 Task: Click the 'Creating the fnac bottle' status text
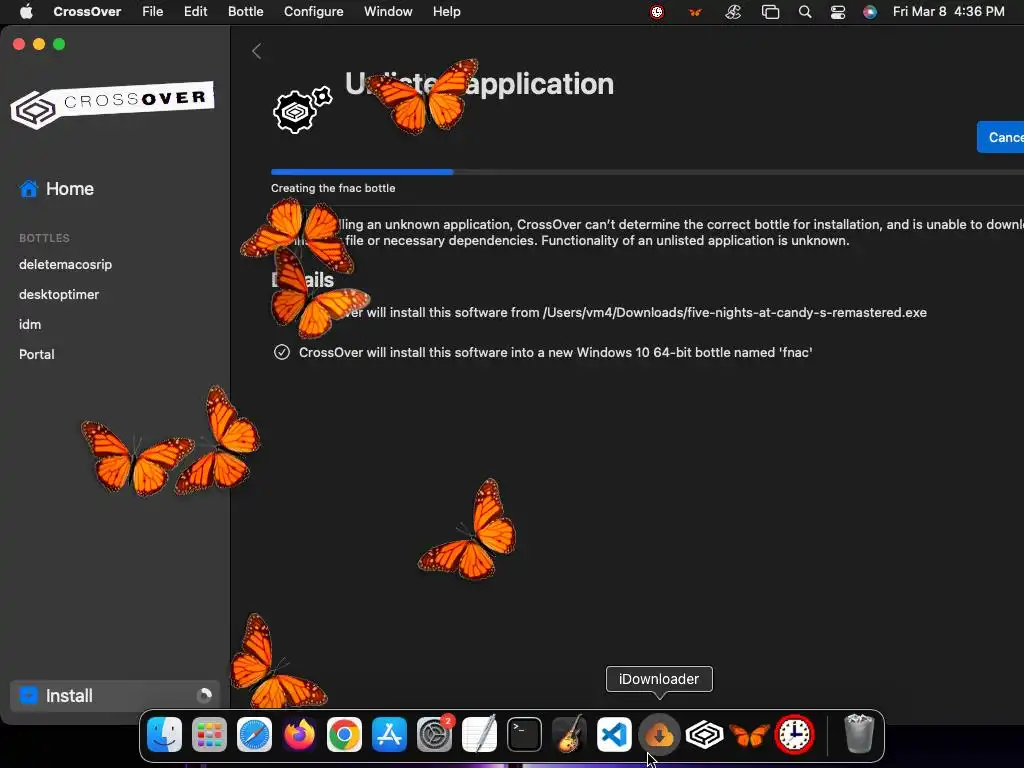tap(333, 188)
